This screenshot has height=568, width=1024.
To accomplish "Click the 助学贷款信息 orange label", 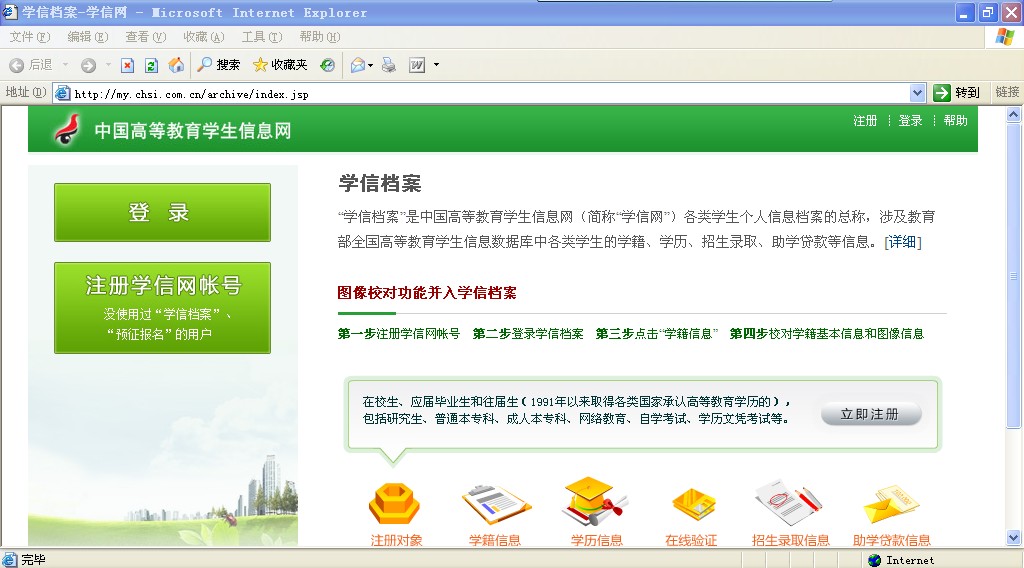I will [891, 540].
